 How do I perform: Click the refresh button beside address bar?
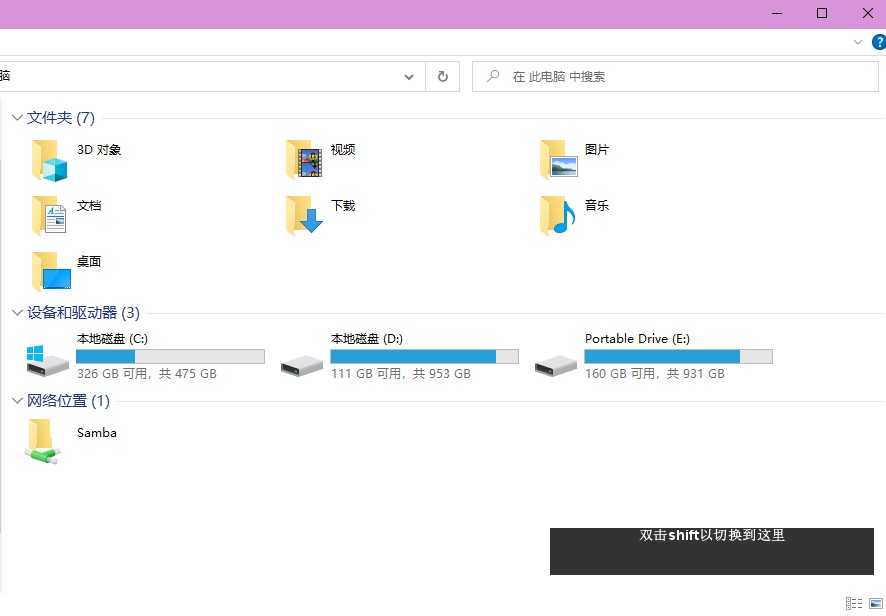pos(443,76)
